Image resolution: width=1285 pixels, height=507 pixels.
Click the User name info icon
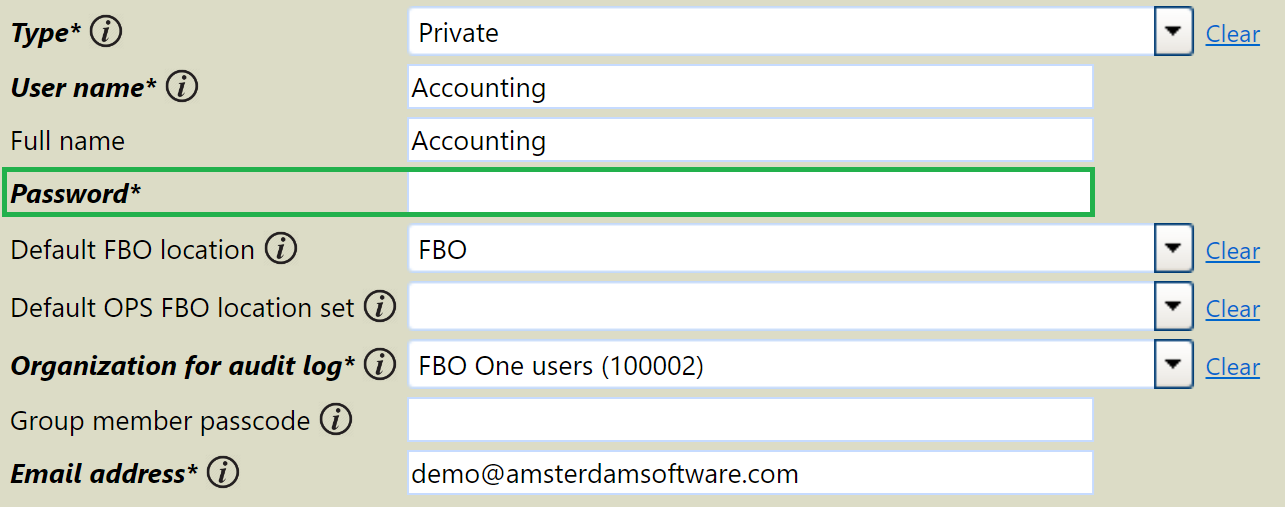(x=182, y=87)
